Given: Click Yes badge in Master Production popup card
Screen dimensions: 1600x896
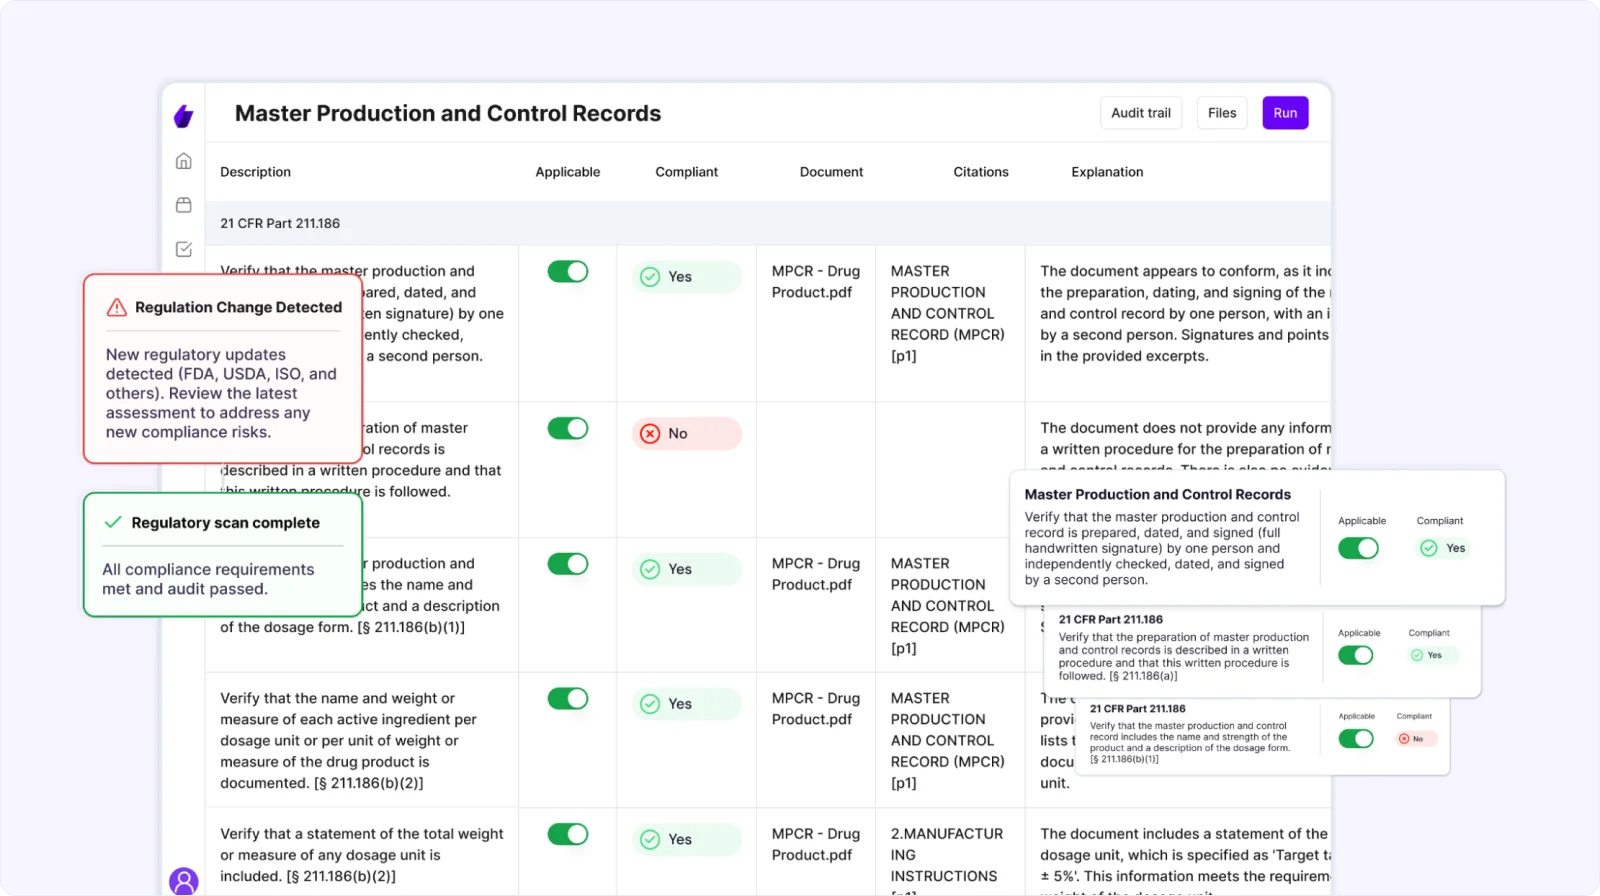Looking at the screenshot, I should (x=1443, y=548).
